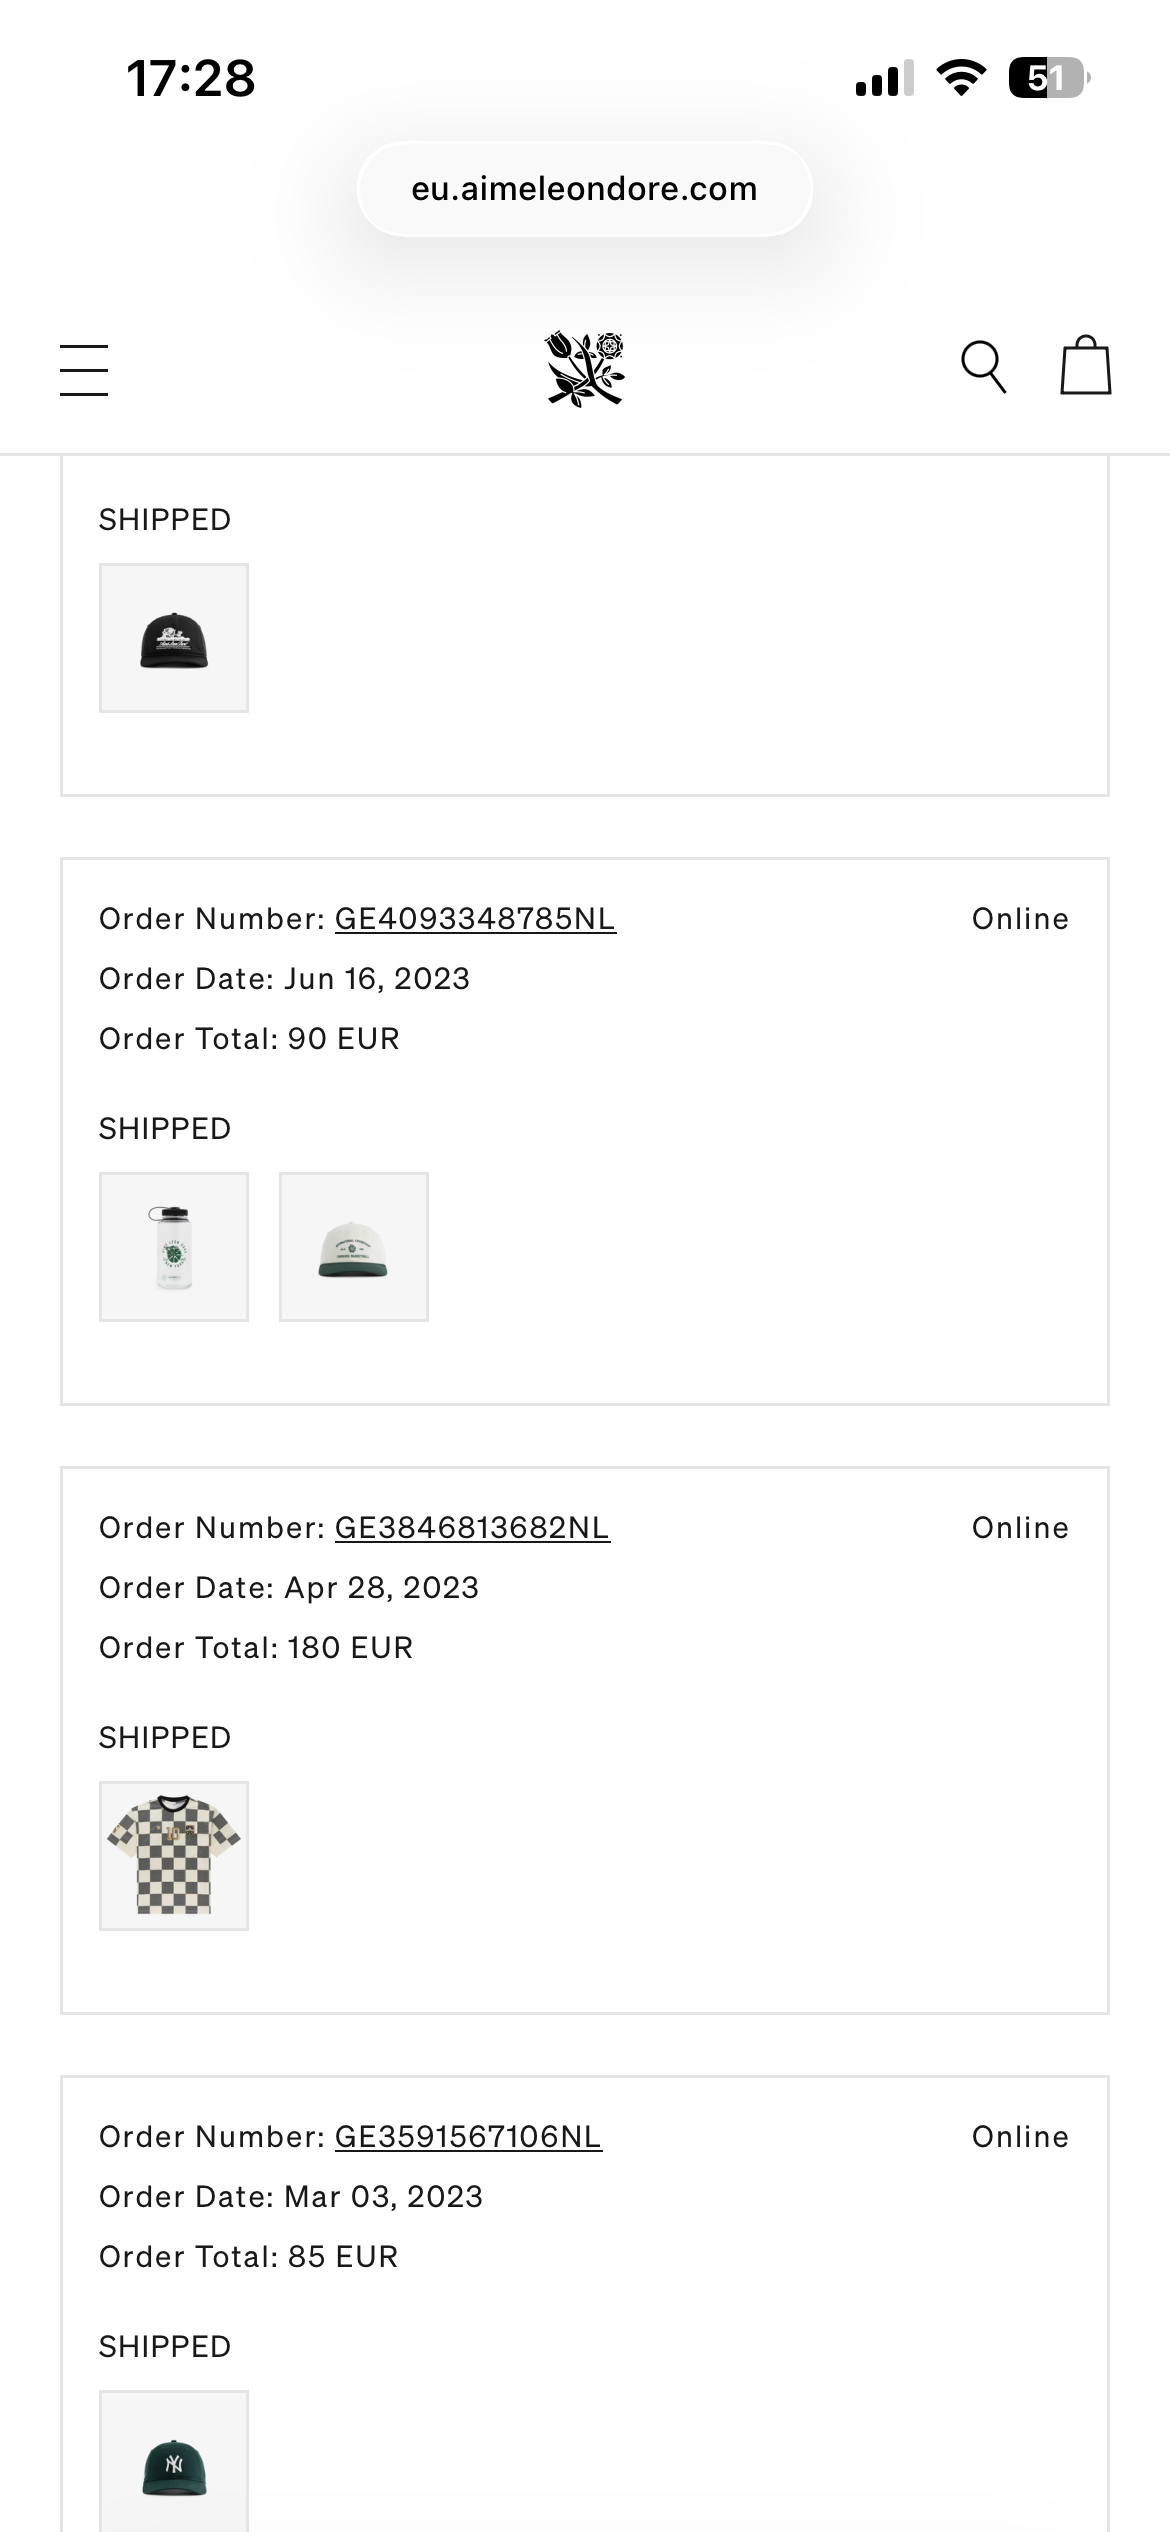Tap the Aimé Leon Dore flower logo

[585, 369]
